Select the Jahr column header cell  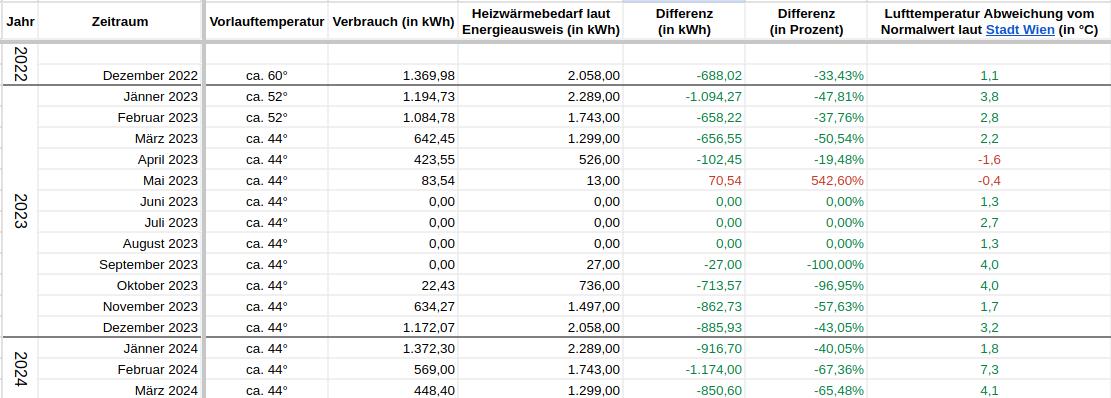[x=20, y=21]
